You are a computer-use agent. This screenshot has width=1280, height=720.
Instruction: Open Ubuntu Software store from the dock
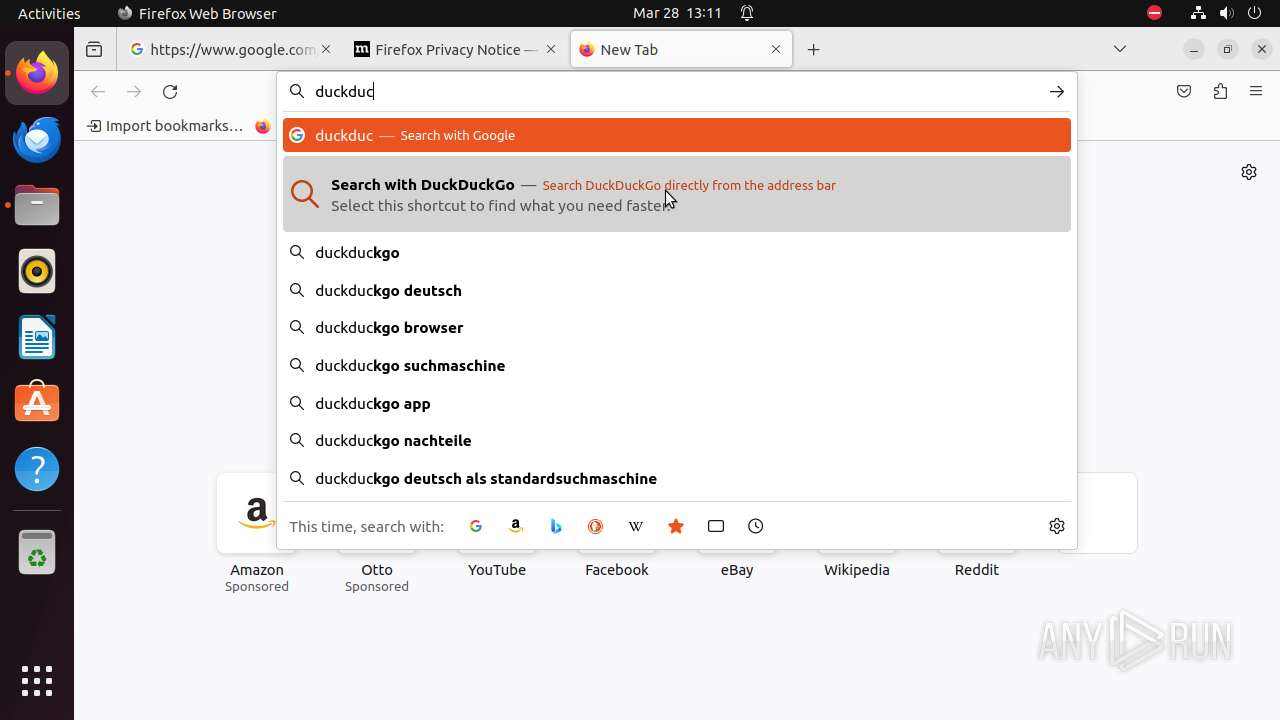click(37, 403)
